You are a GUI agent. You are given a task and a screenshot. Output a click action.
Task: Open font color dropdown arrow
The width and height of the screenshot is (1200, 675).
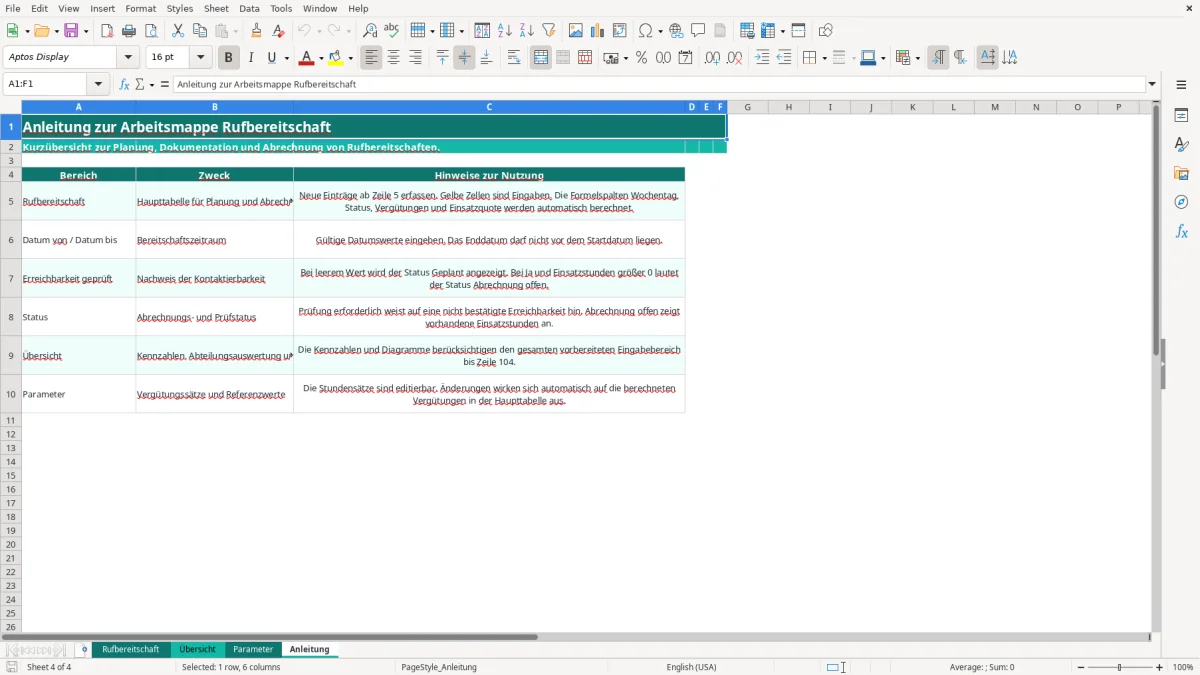(321, 58)
